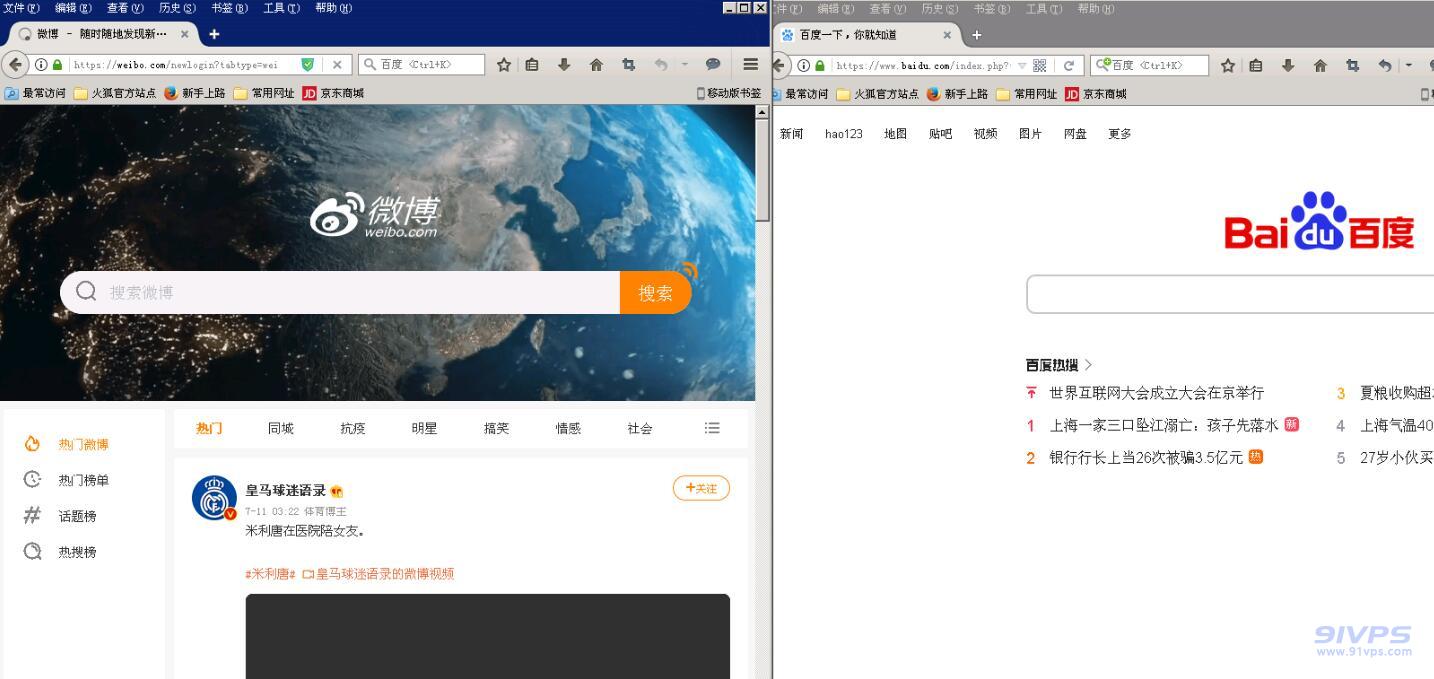Open 皇马球迷语录的微博视频 link
Image resolution: width=1434 pixels, height=679 pixels.
[x=378, y=574]
